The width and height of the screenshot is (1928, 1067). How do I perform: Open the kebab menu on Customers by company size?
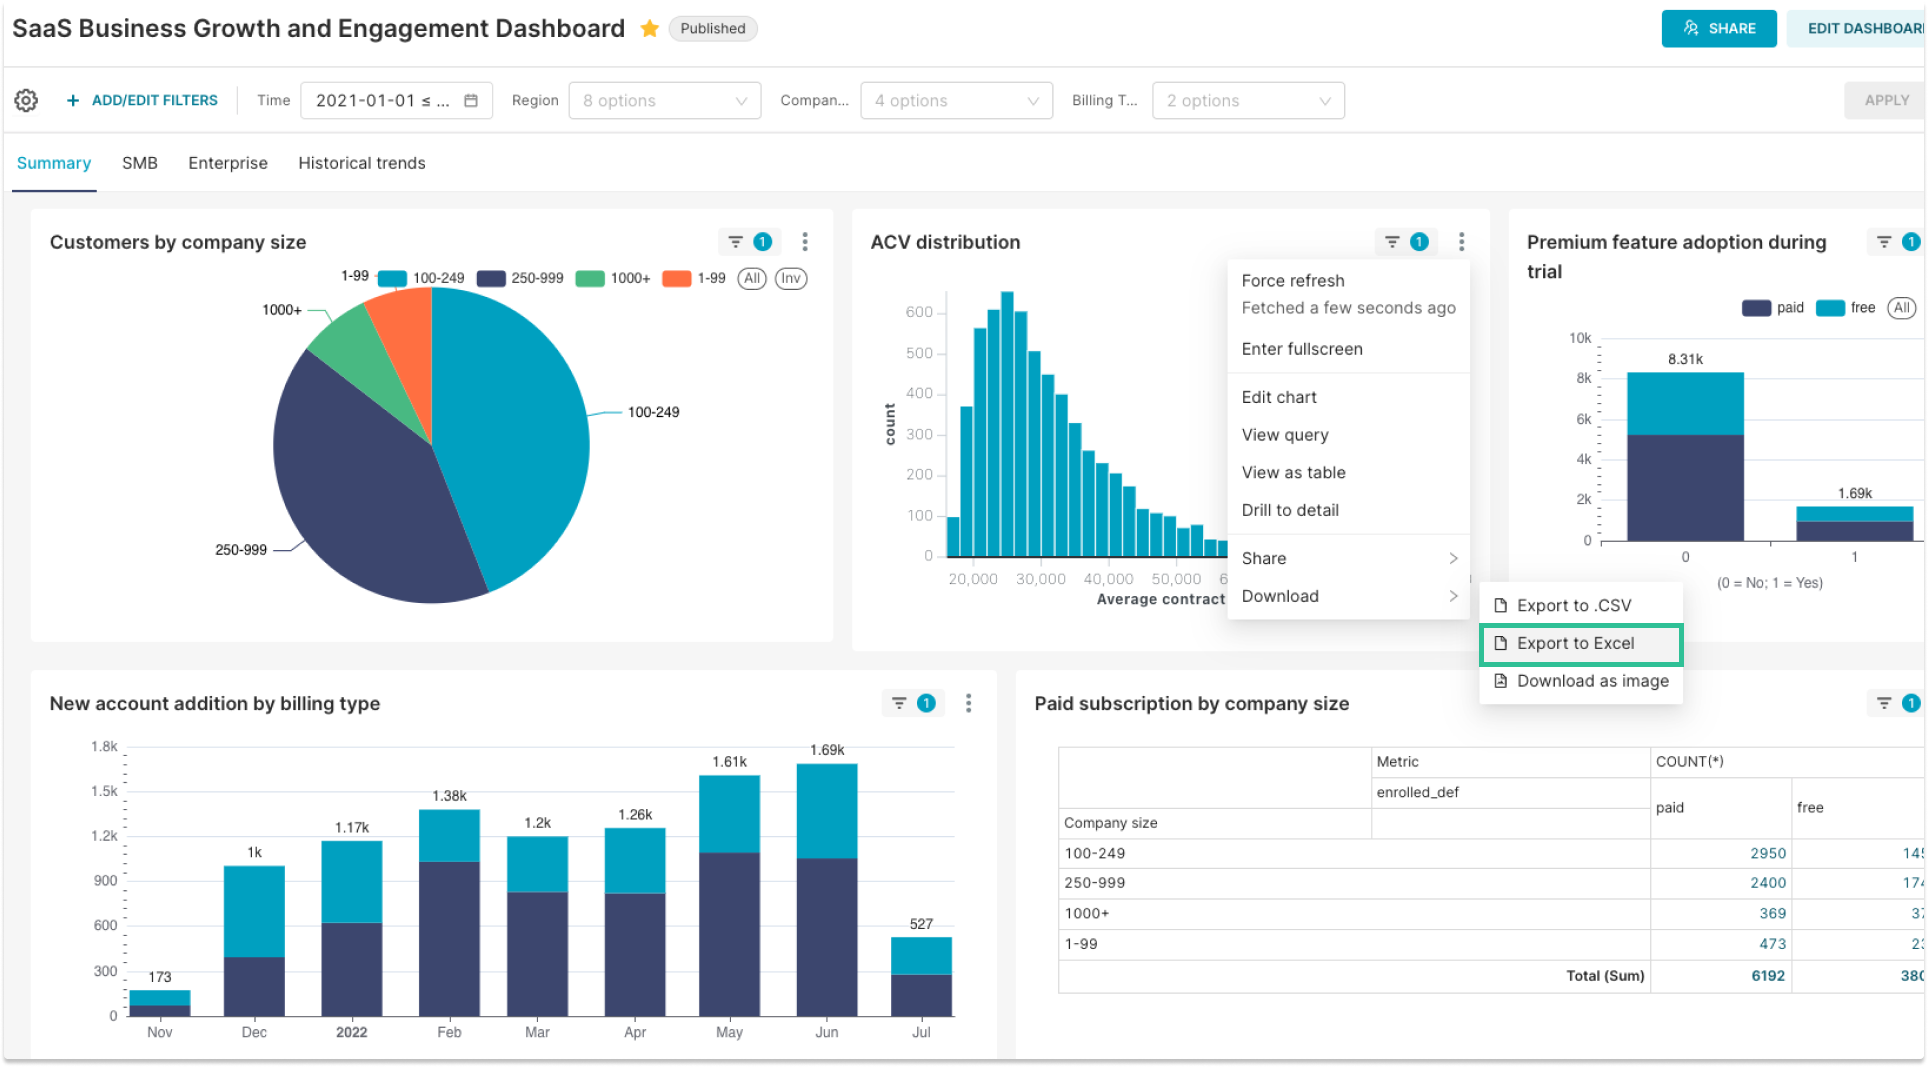804,241
